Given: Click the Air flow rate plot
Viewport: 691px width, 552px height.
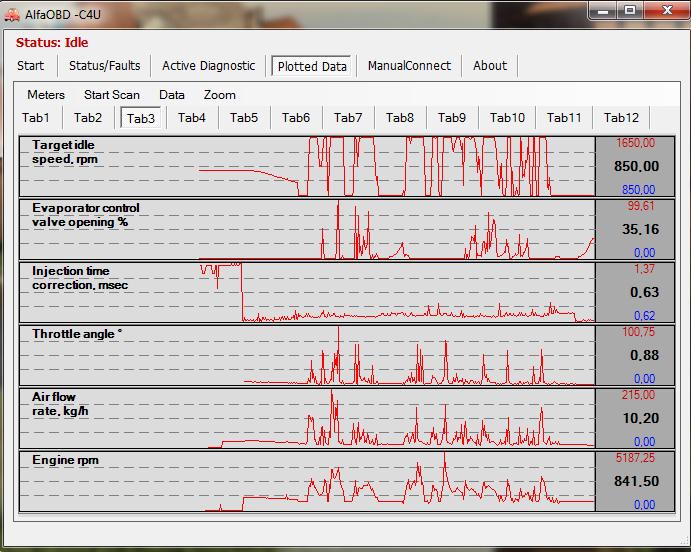Looking at the screenshot, I should pyautogui.click(x=308, y=419).
